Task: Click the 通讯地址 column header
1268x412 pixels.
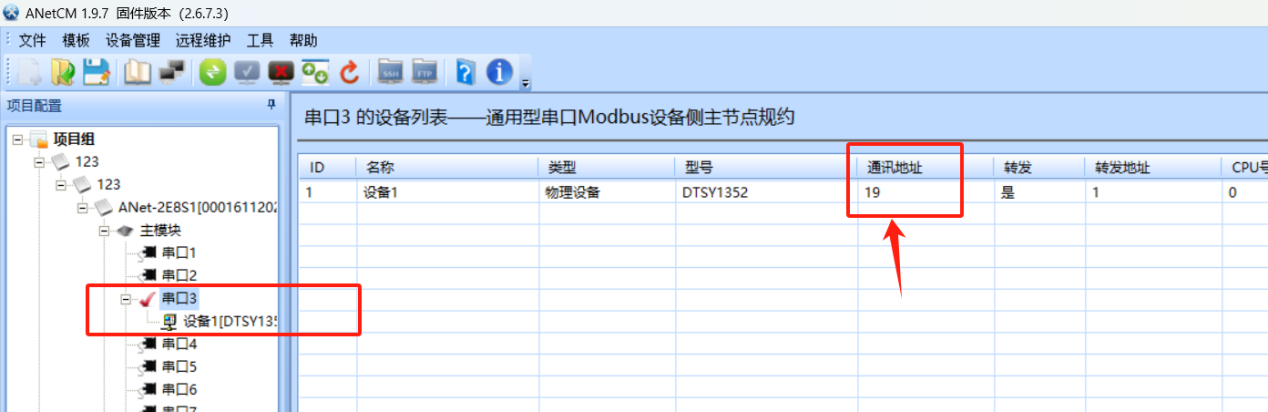Action: [x=895, y=167]
